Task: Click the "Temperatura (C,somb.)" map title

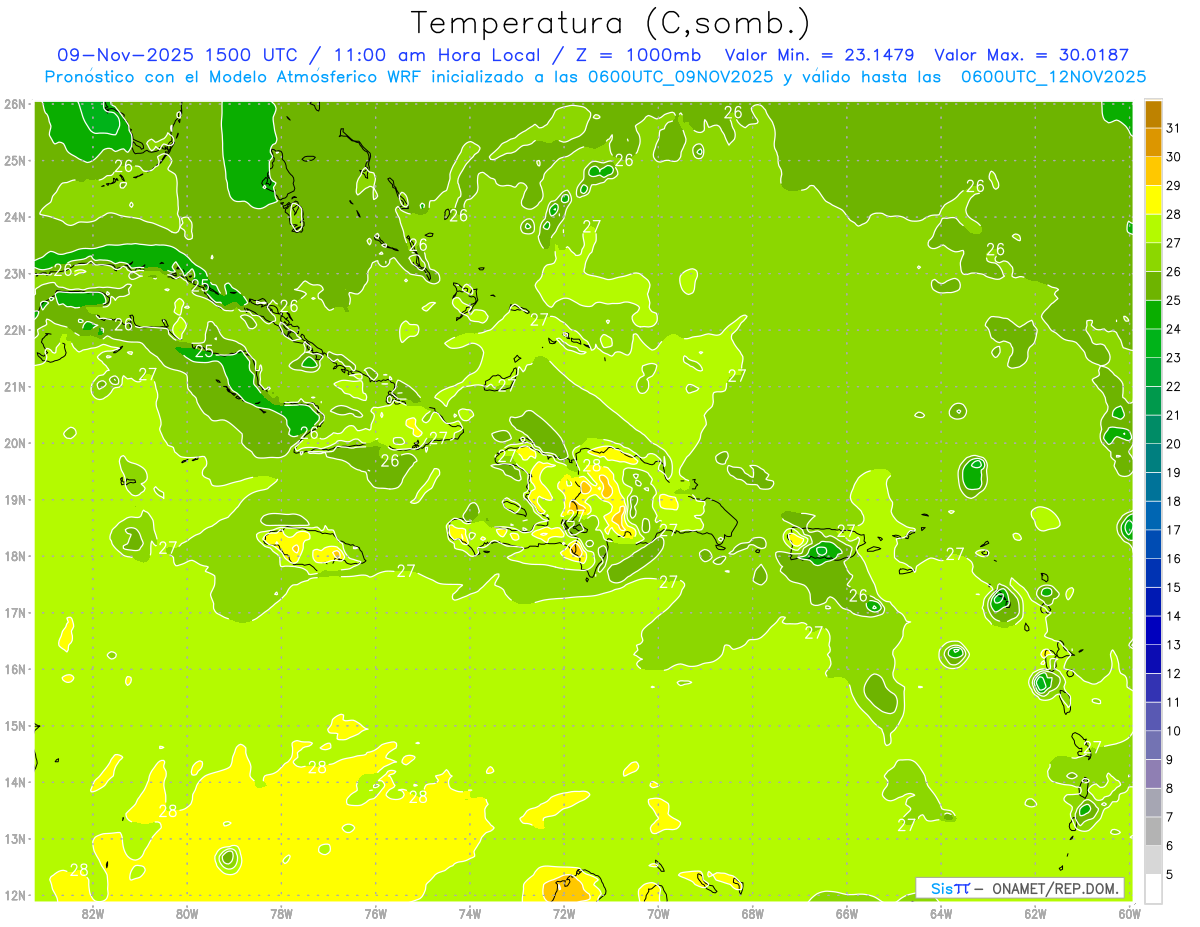Action: 611,23
